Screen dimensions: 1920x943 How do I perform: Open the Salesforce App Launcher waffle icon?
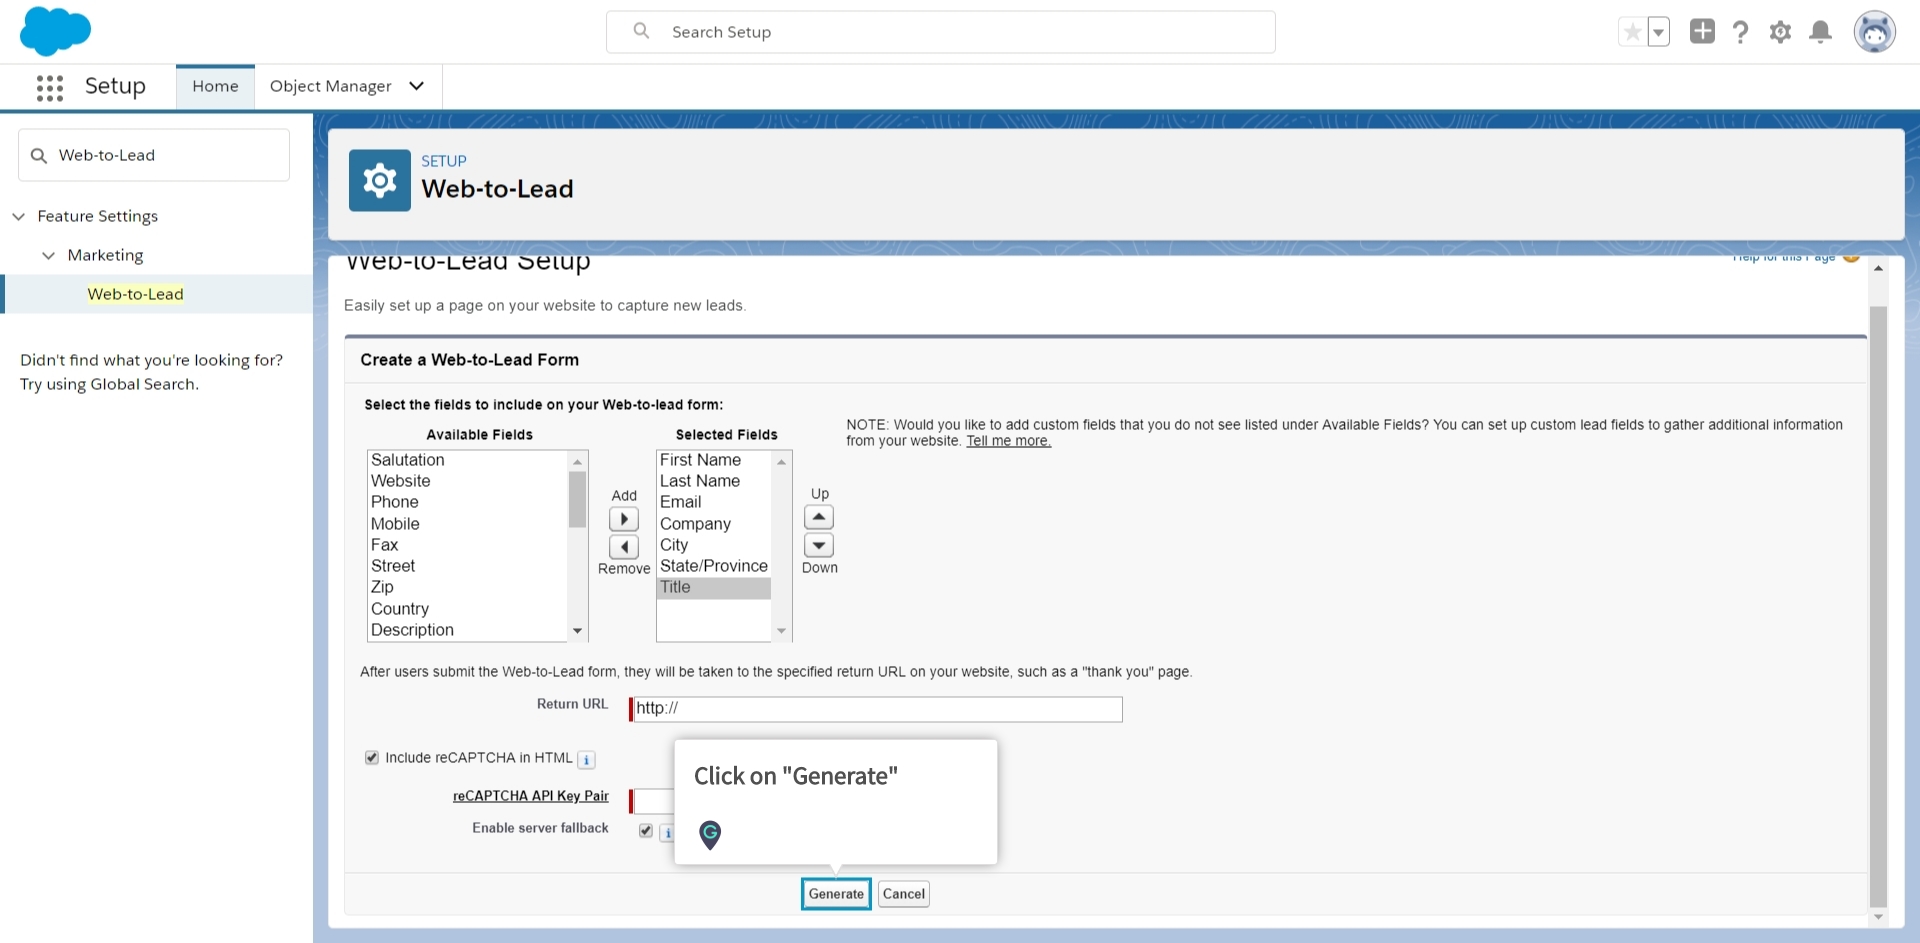[49, 87]
